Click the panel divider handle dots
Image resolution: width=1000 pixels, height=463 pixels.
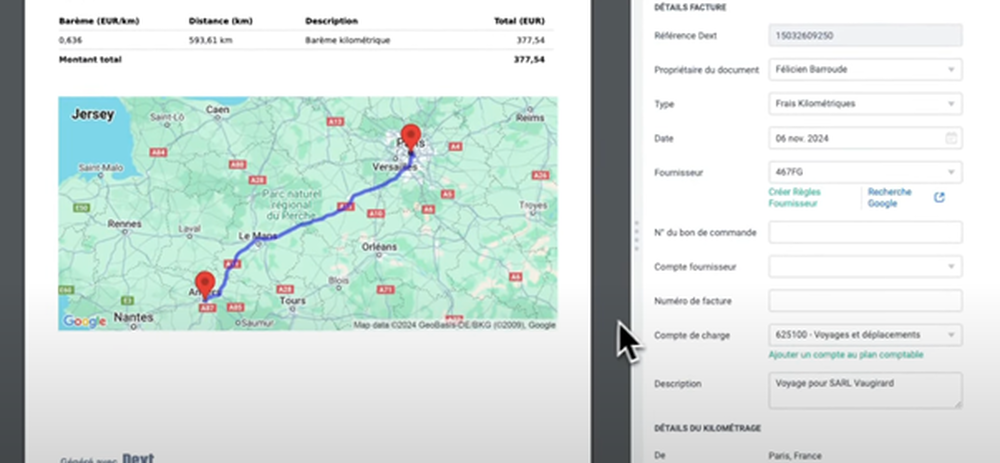tap(636, 237)
